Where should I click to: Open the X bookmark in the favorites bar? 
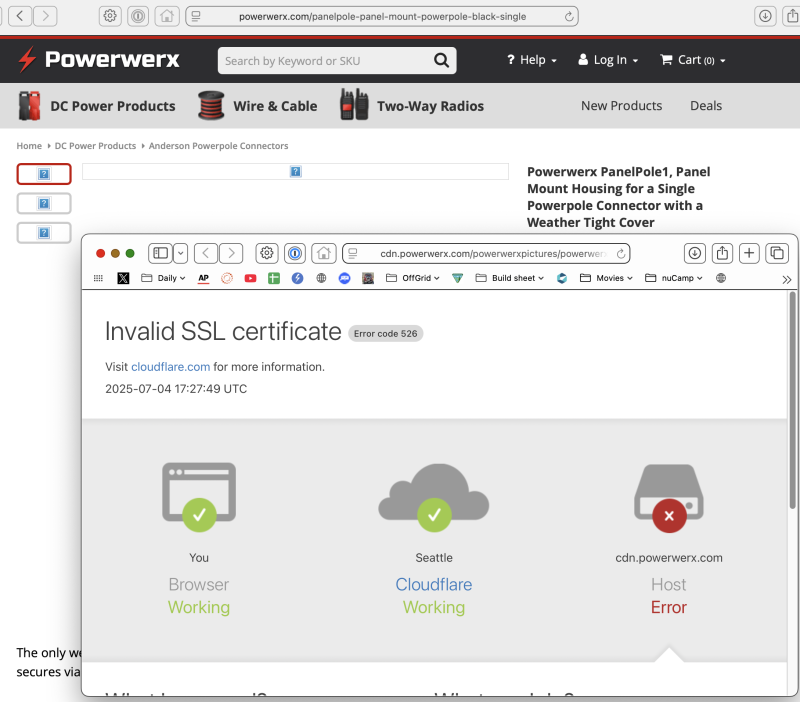pyautogui.click(x=123, y=278)
